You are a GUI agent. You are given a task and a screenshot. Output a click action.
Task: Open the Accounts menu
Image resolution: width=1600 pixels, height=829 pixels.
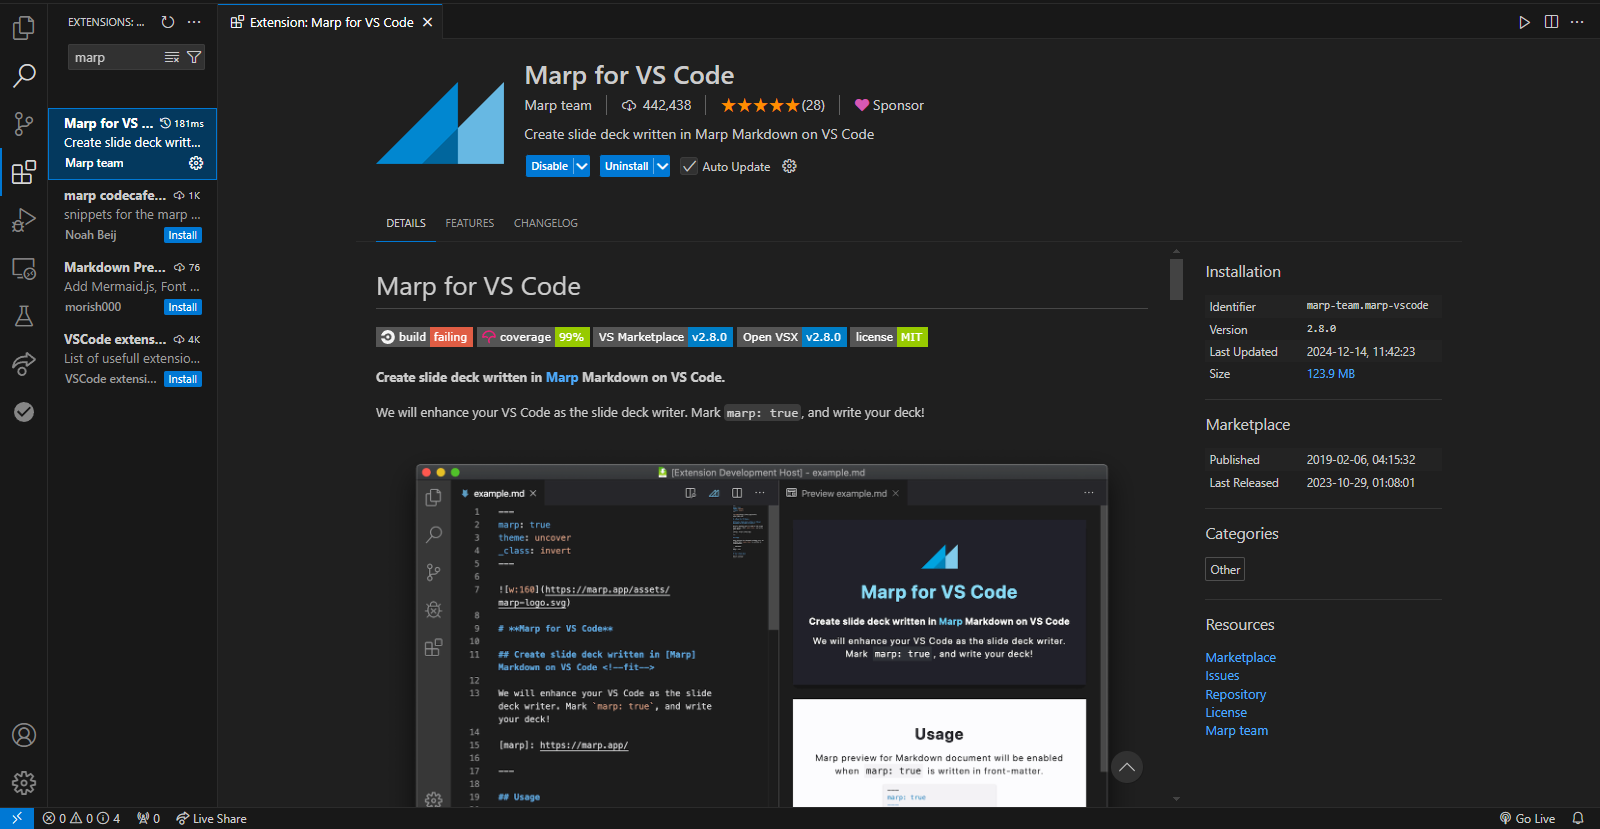tap(24, 735)
